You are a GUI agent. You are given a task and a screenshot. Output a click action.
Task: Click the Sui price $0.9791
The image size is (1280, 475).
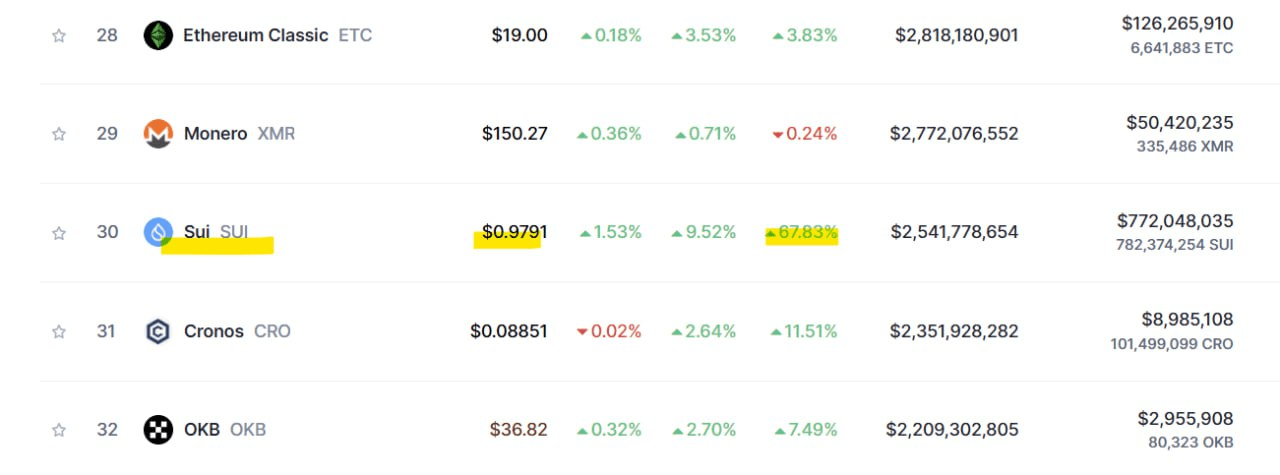[x=515, y=232]
